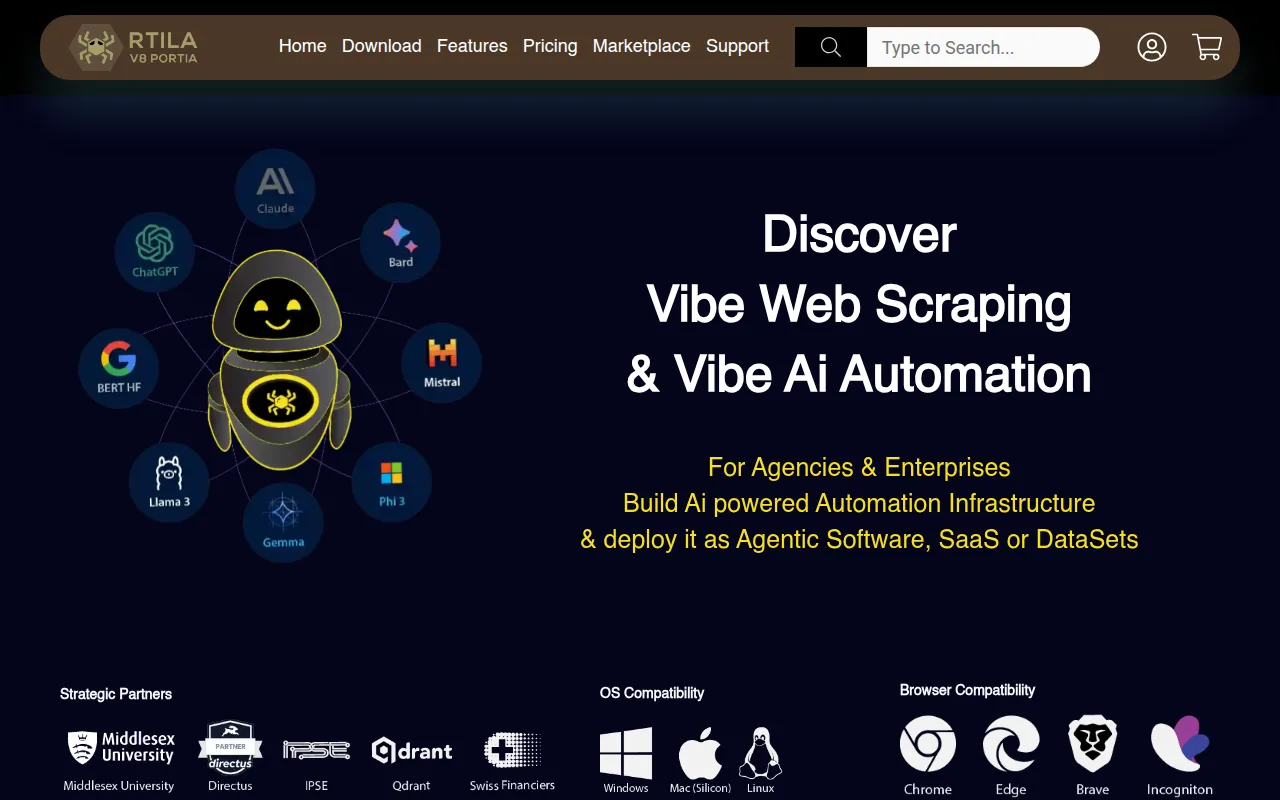
Task: Click the 'Discover' headline word
Action: (x=859, y=234)
